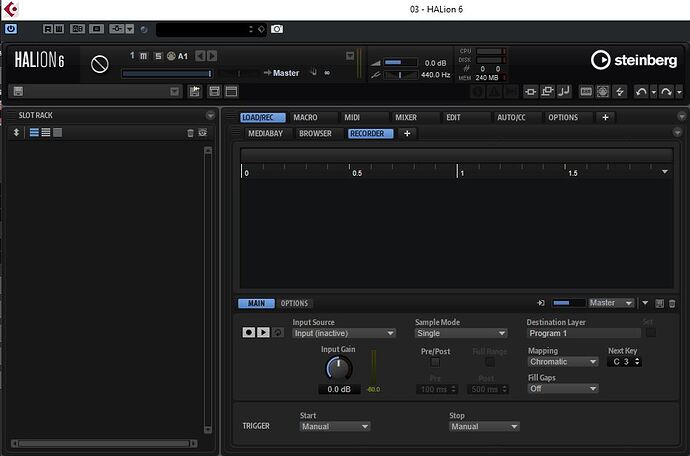Go to next program arrow

tap(212, 56)
